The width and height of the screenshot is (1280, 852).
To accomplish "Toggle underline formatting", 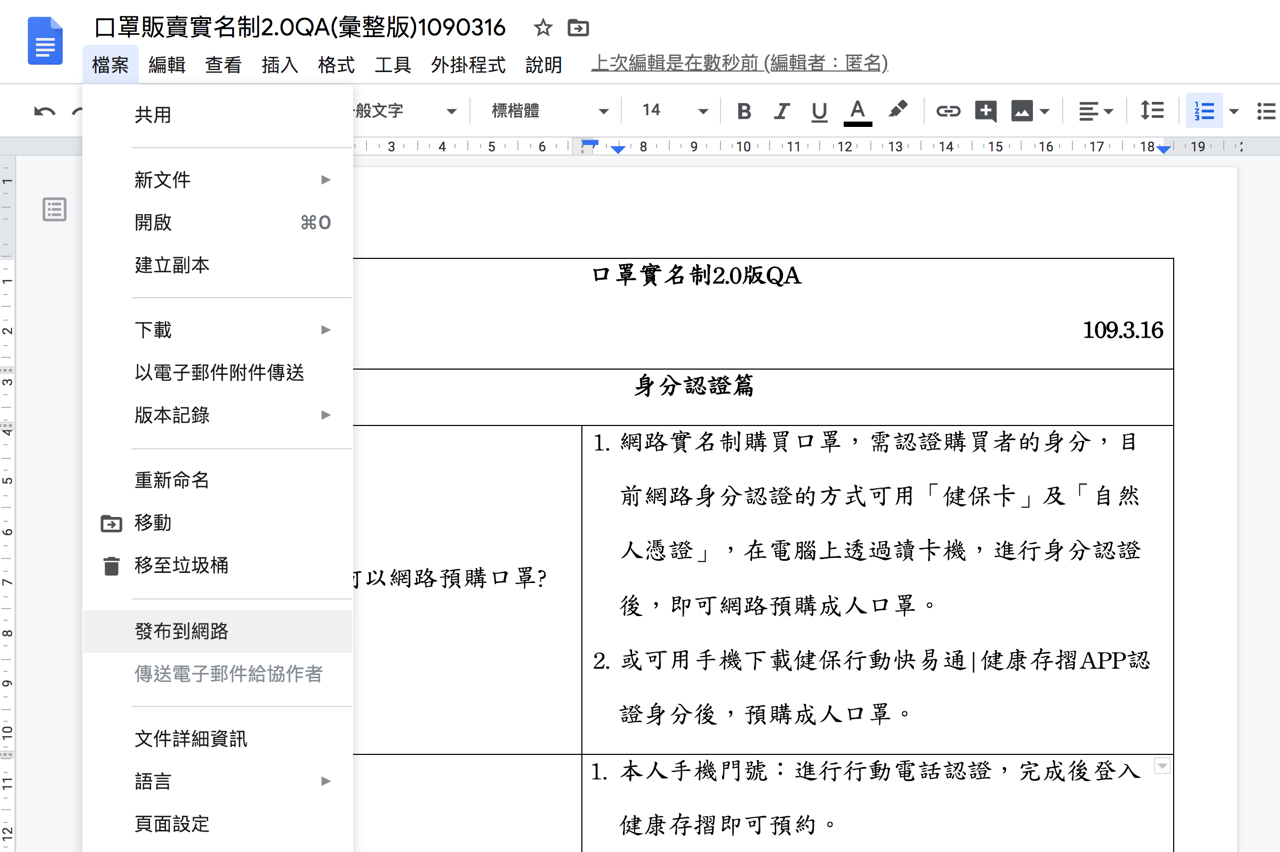I will point(819,111).
